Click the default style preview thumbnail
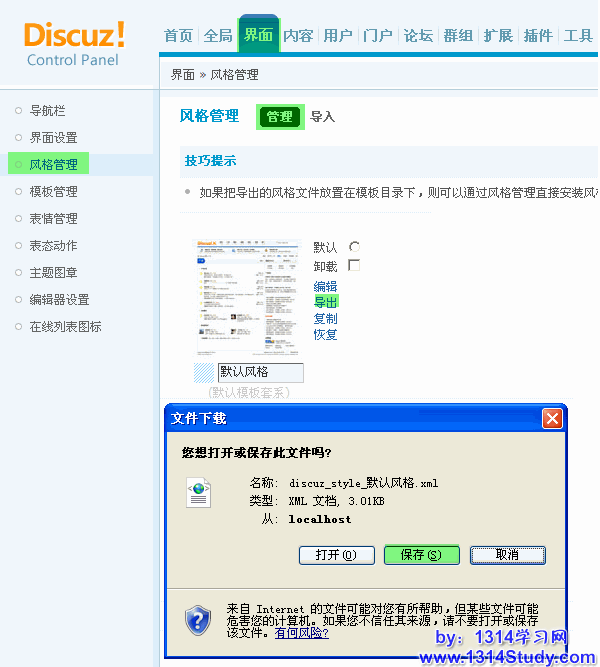This screenshot has width=600, height=667. 247,297
